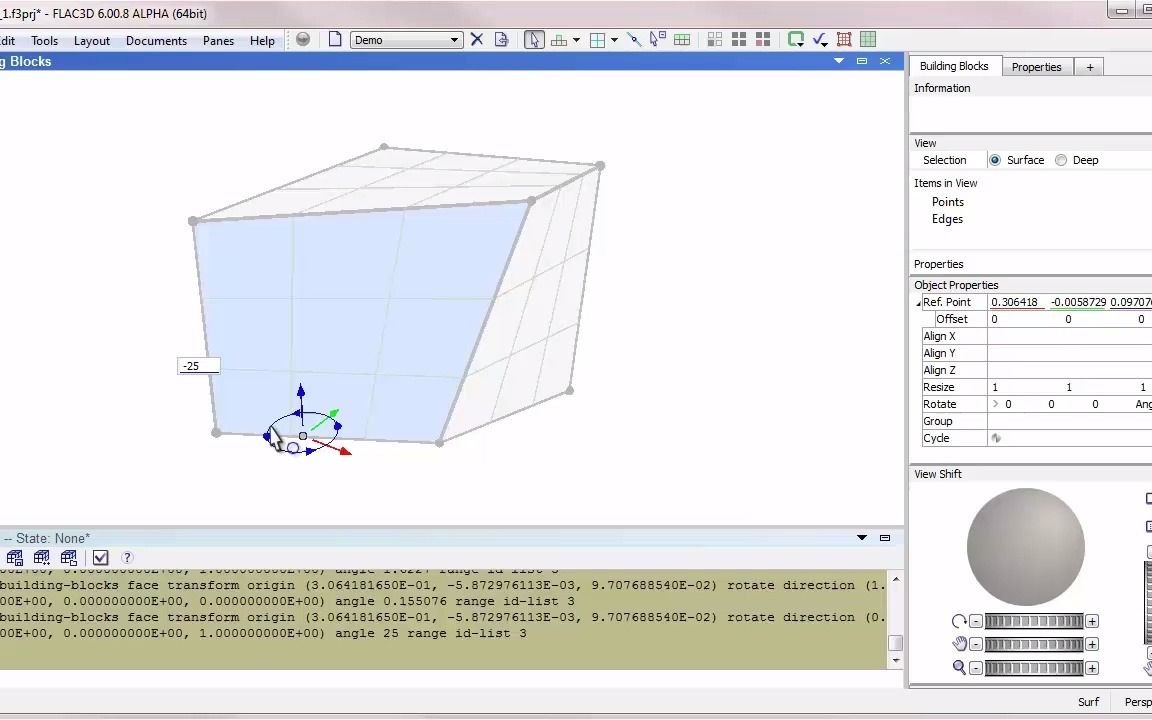
Task: Click the New Project document icon
Action: tap(335, 39)
